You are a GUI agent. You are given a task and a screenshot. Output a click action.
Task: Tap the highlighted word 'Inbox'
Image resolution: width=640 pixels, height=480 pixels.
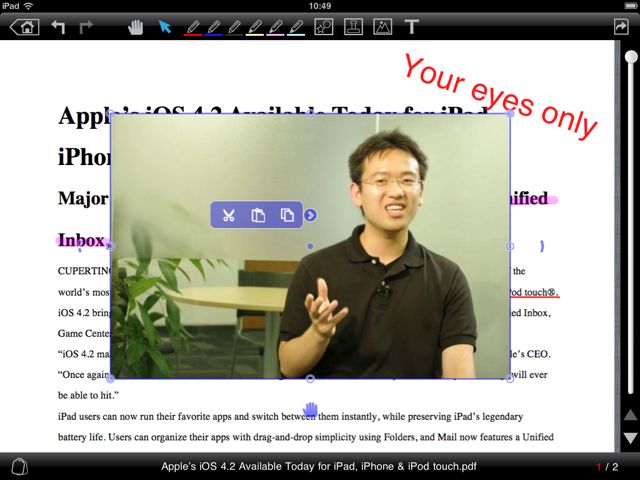click(x=81, y=240)
